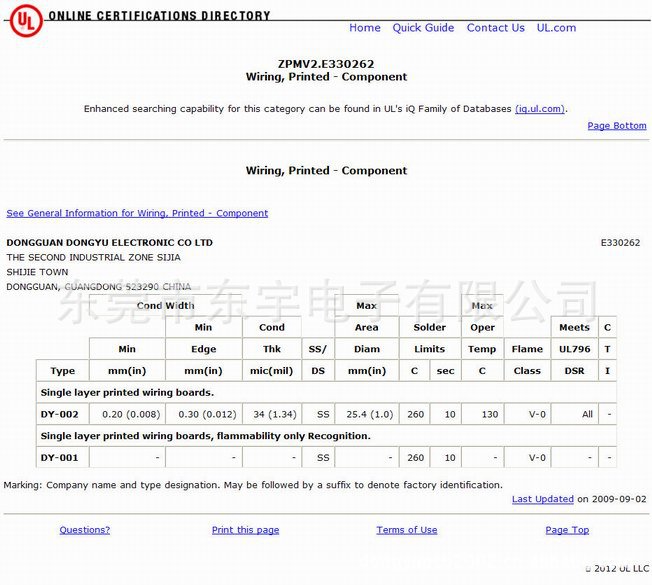652x585 pixels.
Task: Select the 2012 UL LLC copyright text
Action: [x=617, y=568]
